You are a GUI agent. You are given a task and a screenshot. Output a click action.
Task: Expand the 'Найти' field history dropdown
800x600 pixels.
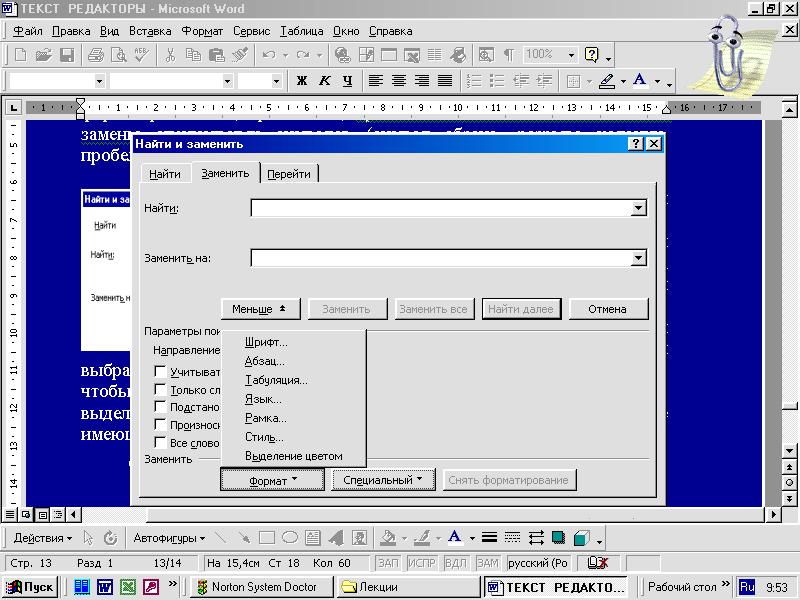[x=638, y=208]
